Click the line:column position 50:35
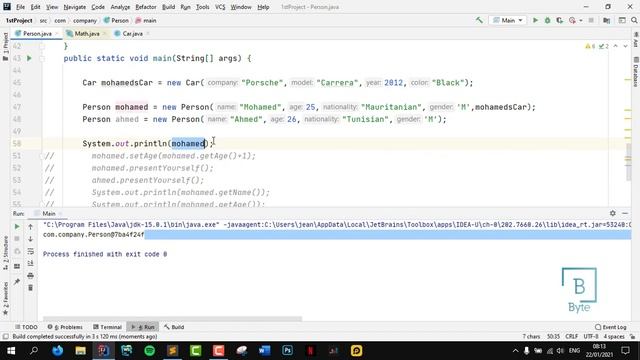Screen dimensions: 640x360 click(553, 336)
